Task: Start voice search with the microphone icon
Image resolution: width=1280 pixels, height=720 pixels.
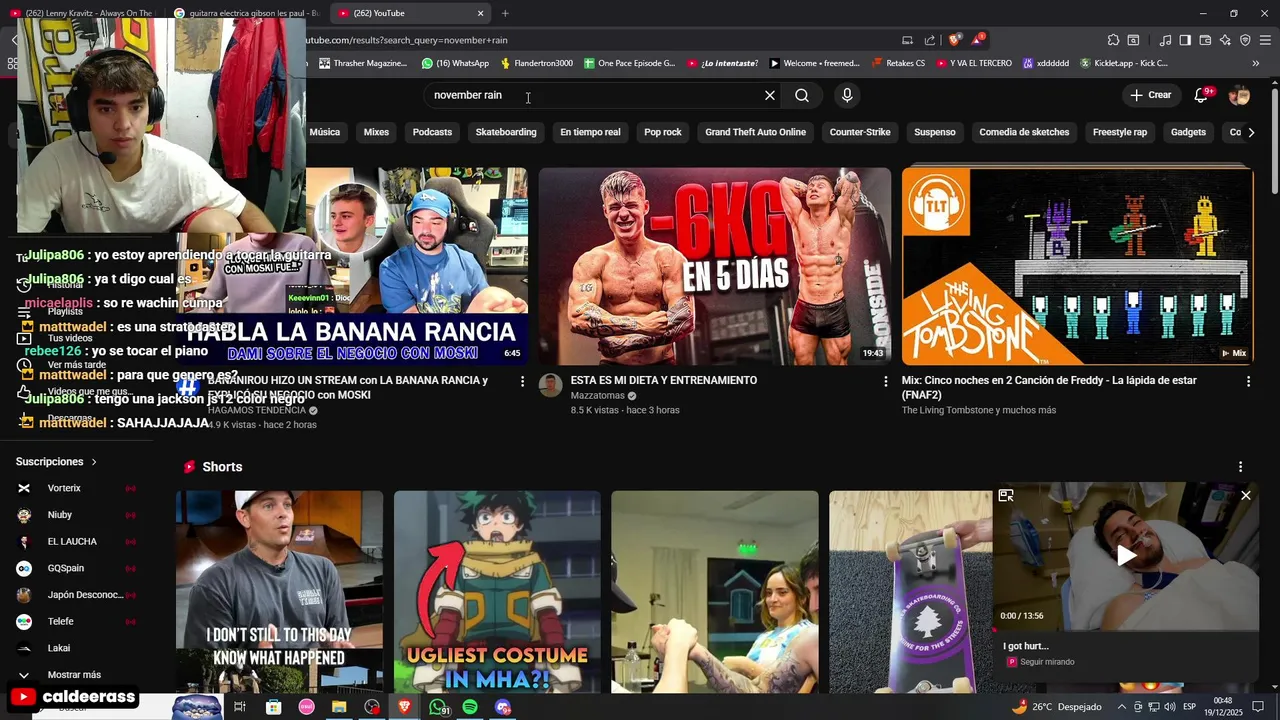Action: (x=847, y=95)
